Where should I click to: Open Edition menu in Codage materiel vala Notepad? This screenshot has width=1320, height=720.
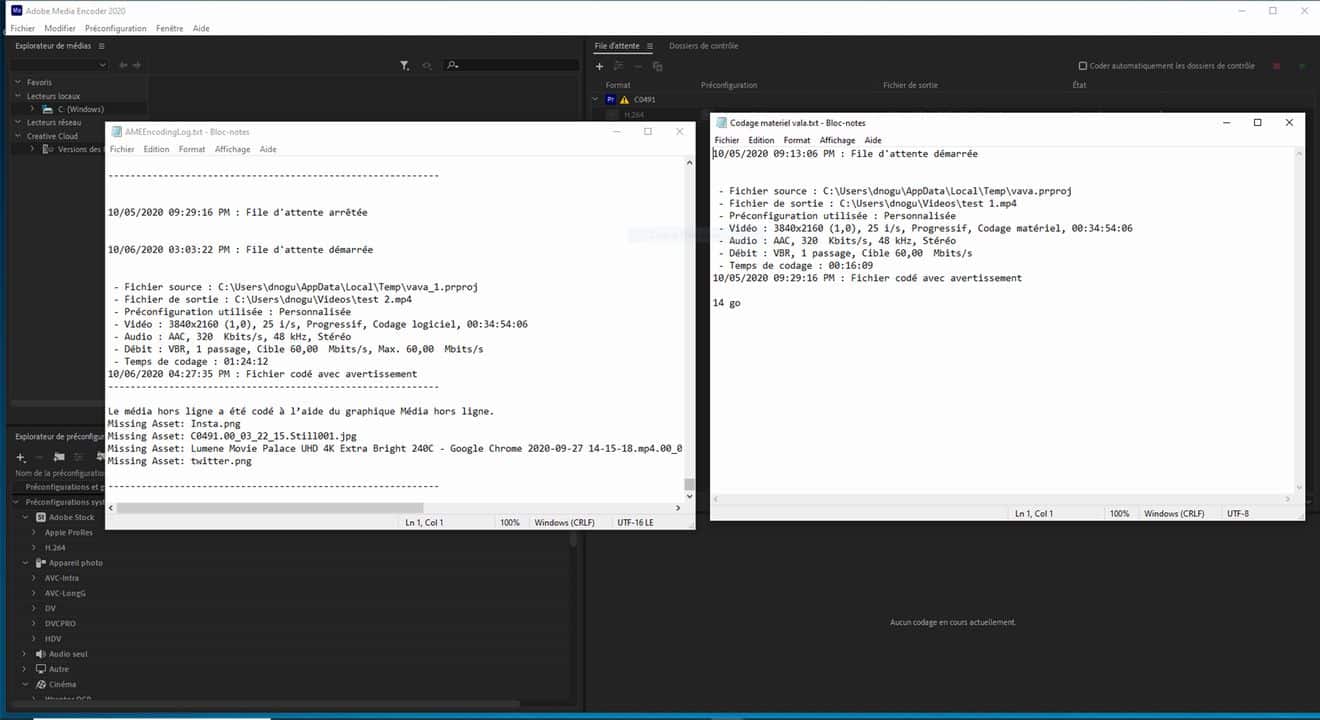(x=761, y=140)
